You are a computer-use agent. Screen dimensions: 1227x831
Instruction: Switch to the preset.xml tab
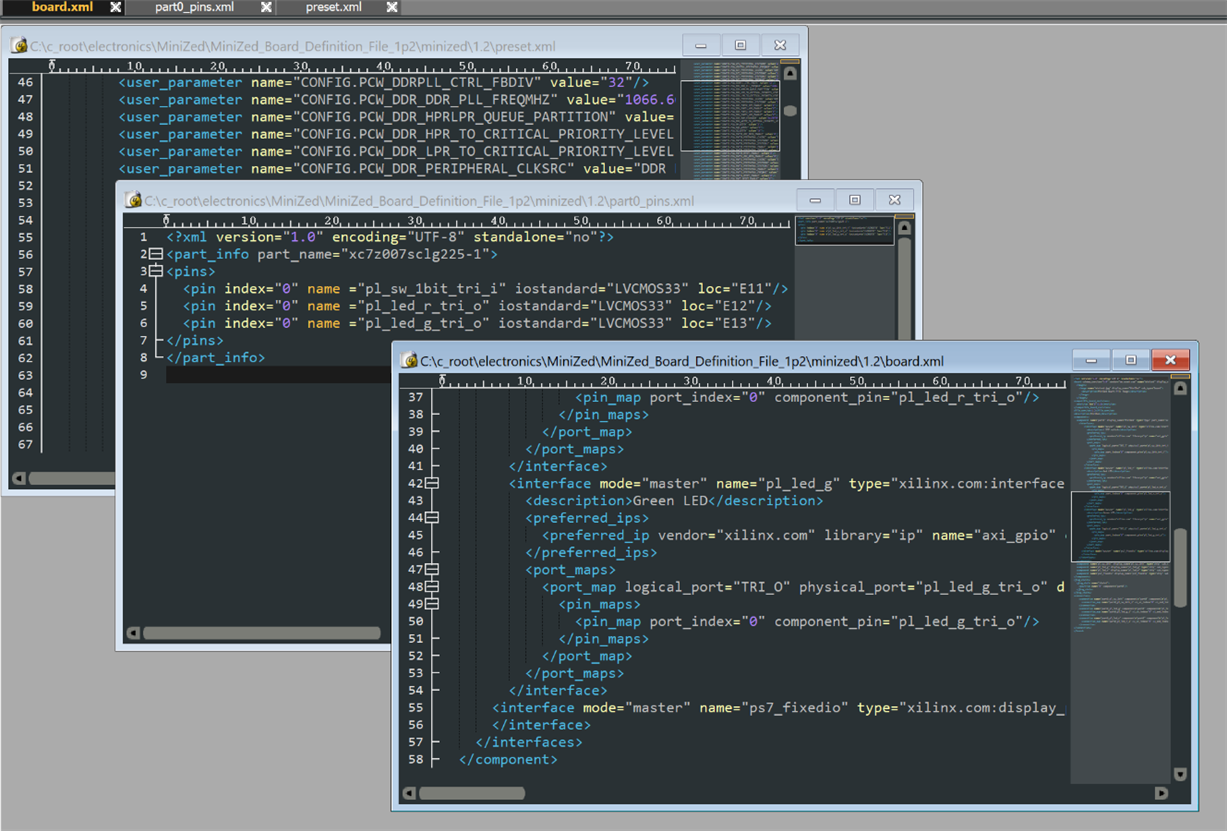(334, 7)
